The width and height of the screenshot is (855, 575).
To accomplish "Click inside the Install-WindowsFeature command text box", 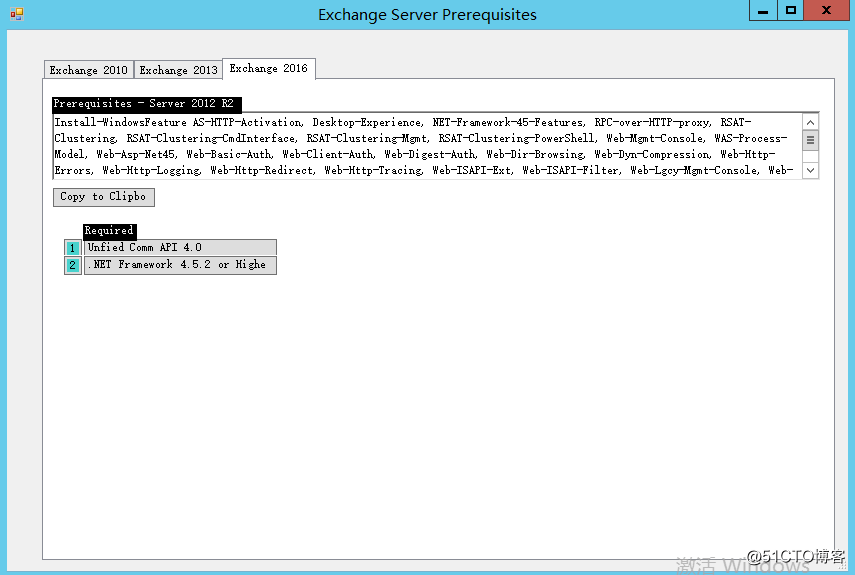I will coord(428,146).
